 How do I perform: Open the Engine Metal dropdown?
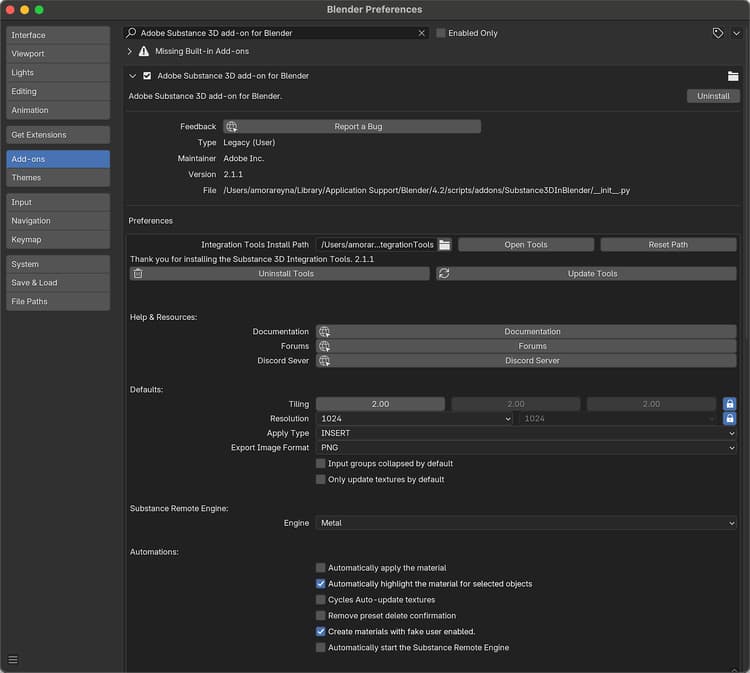point(526,523)
